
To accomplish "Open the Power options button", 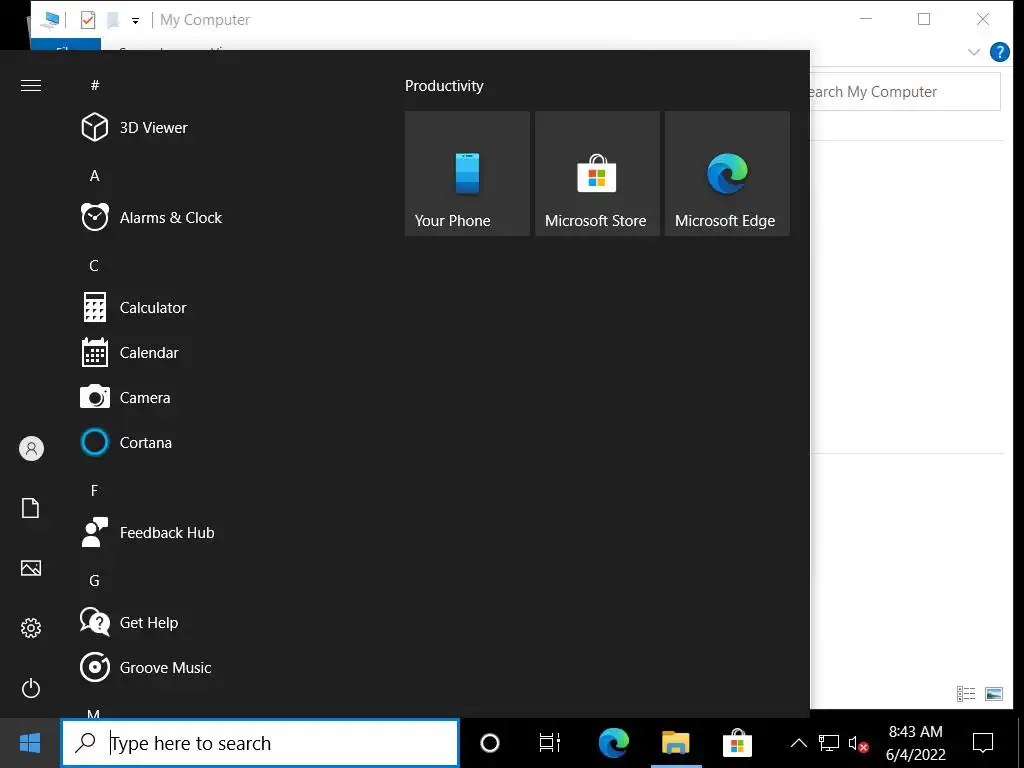I will [31, 688].
